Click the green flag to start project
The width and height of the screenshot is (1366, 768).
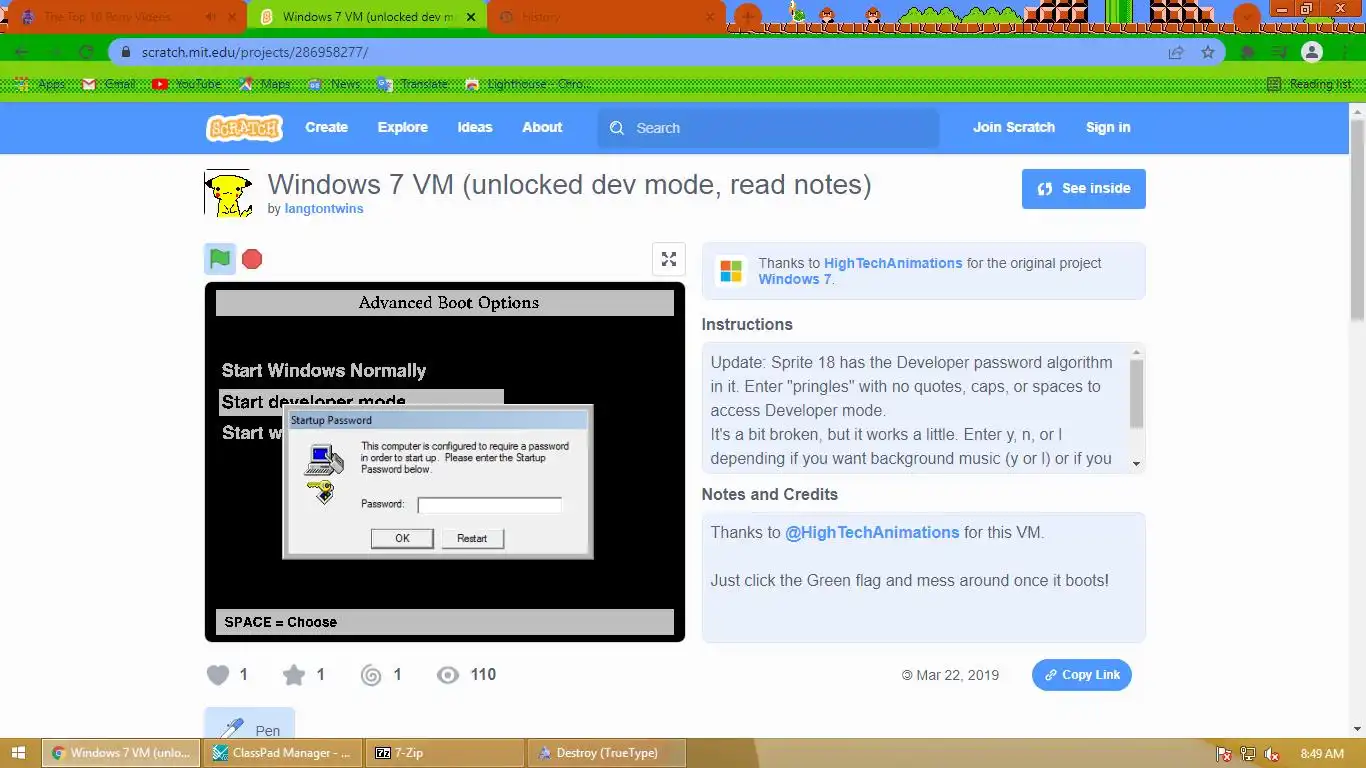[x=220, y=259]
